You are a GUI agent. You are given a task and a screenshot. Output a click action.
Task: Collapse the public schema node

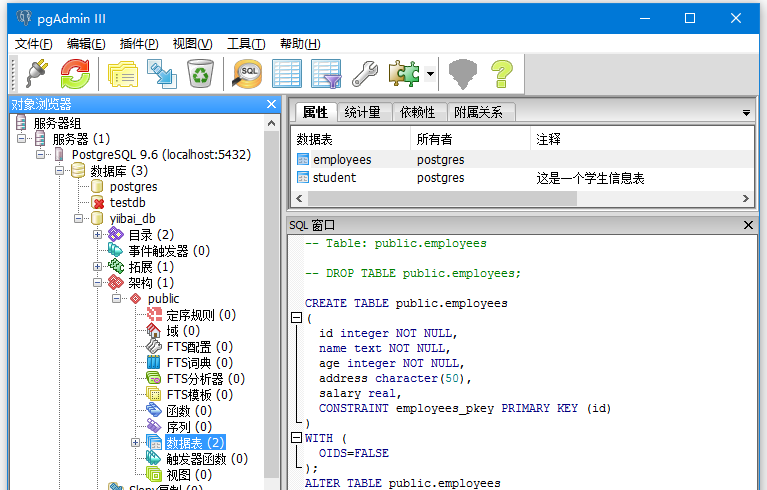(116, 299)
